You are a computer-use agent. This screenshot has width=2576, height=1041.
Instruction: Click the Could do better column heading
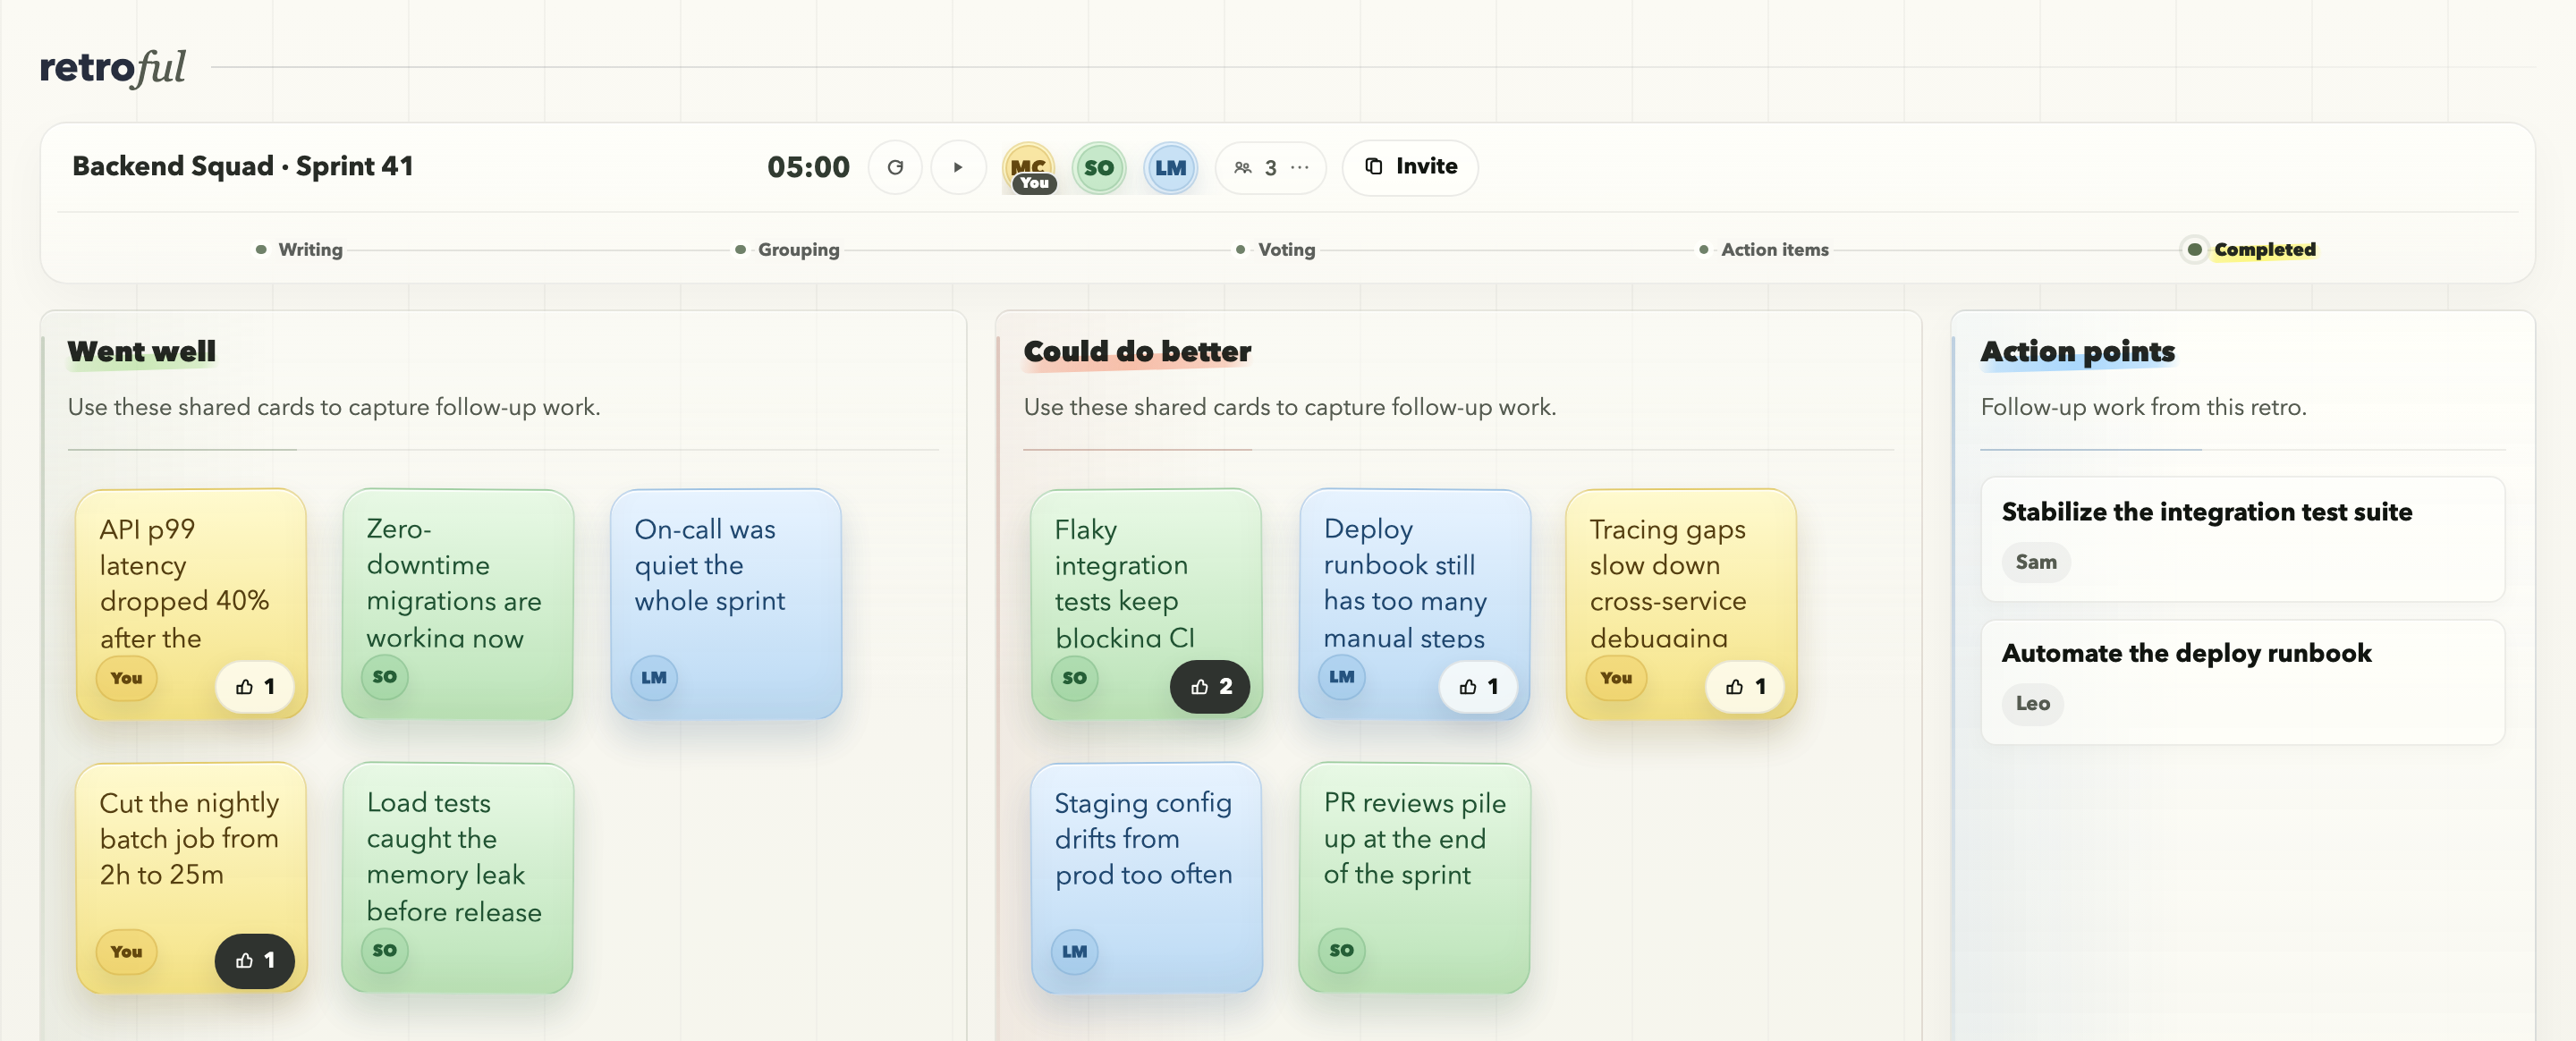pyautogui.click(x=1137, y=352)
